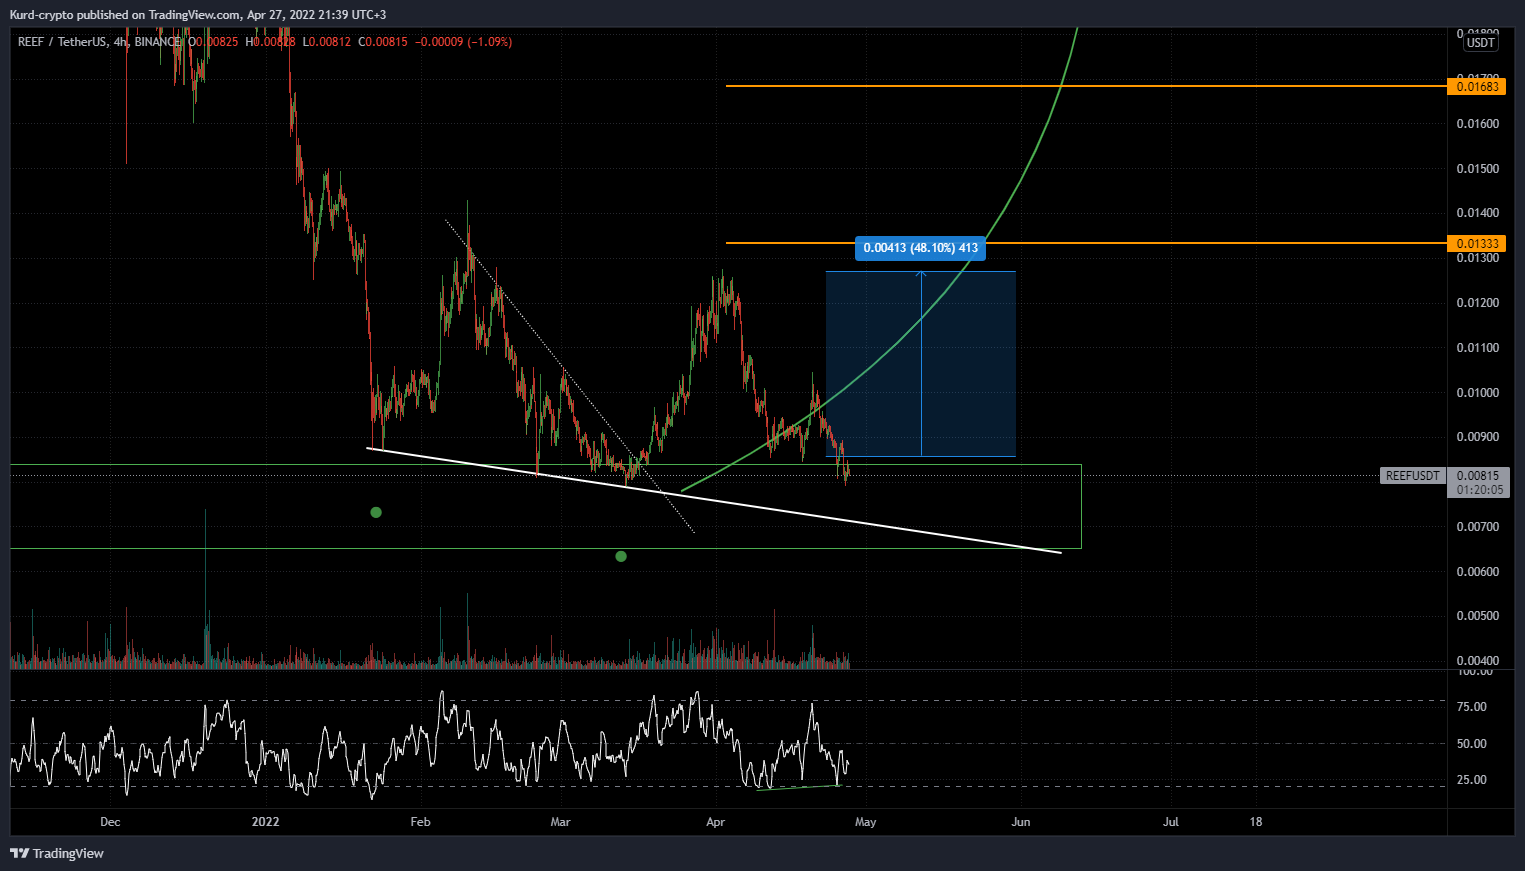Click the REEFUSDT price line label

1412,476
